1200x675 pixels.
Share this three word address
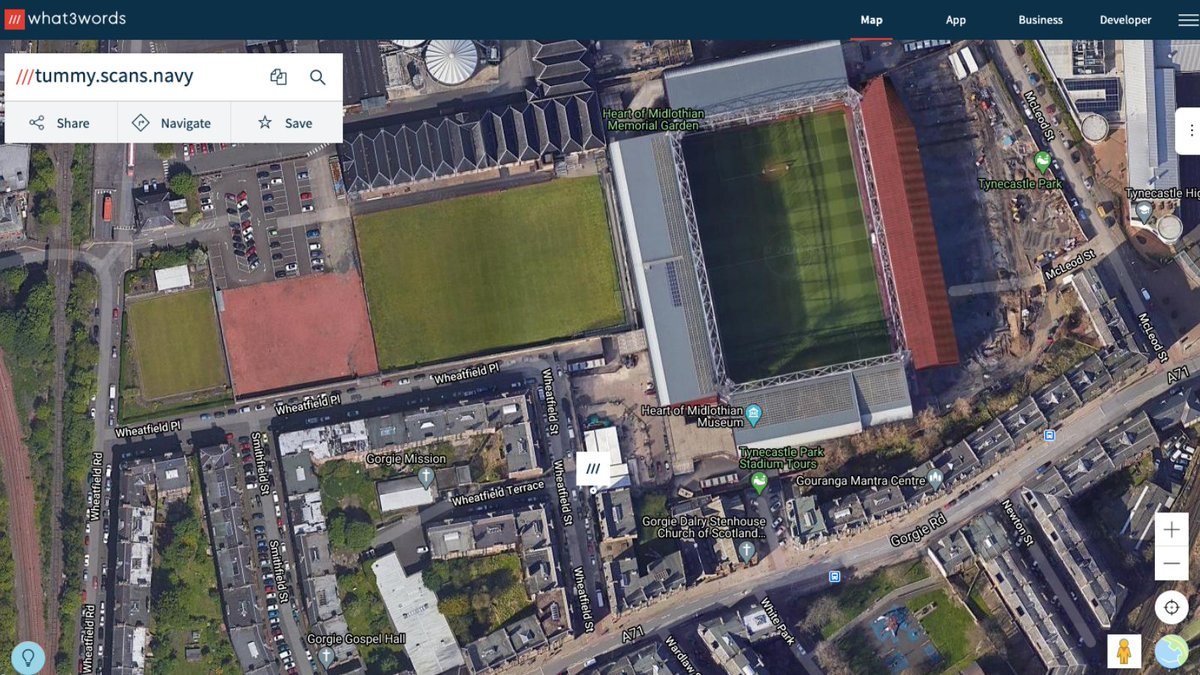pyautogui.click(x=60, y=123)
